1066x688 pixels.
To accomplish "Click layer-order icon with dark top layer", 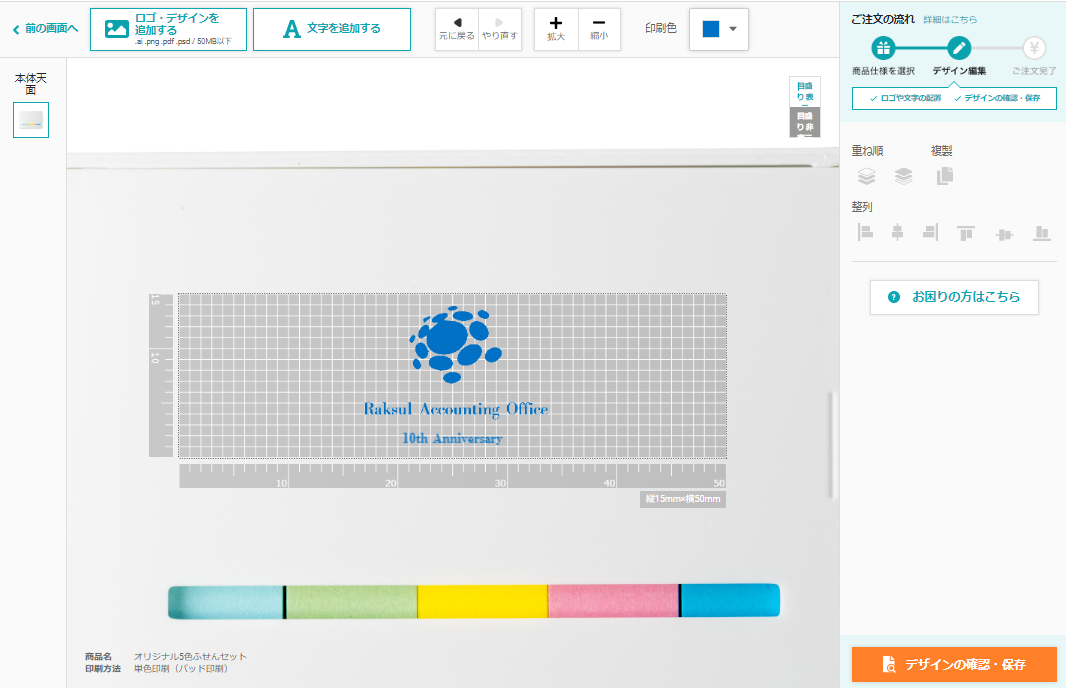I will [x=904, y=177].
